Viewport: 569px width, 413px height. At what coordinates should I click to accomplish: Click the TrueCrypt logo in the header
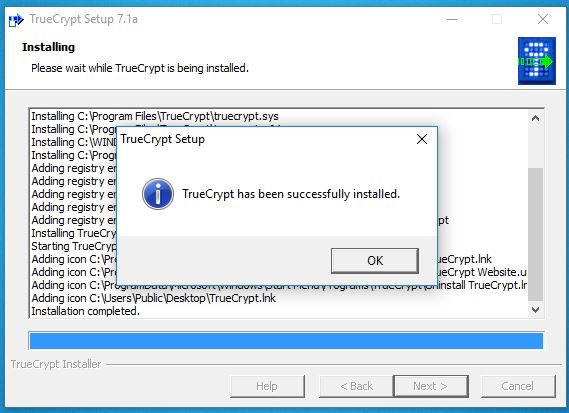point(537,61)
